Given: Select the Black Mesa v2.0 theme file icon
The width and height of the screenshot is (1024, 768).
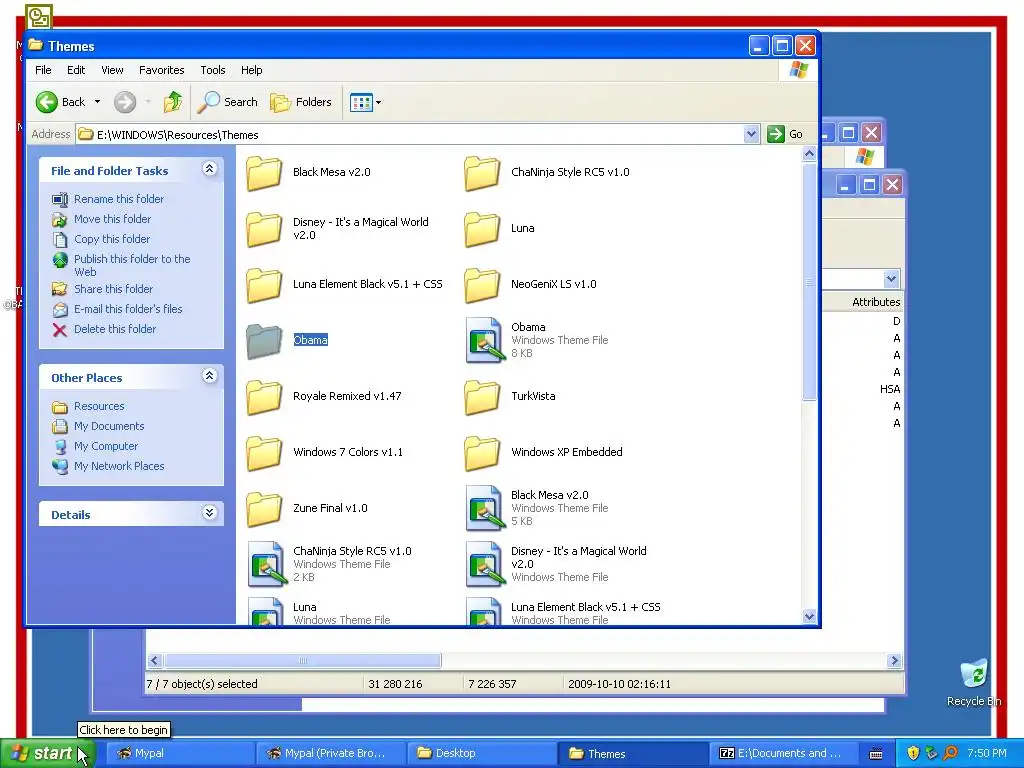Looking at the screenshot, I should click(485, 508).
